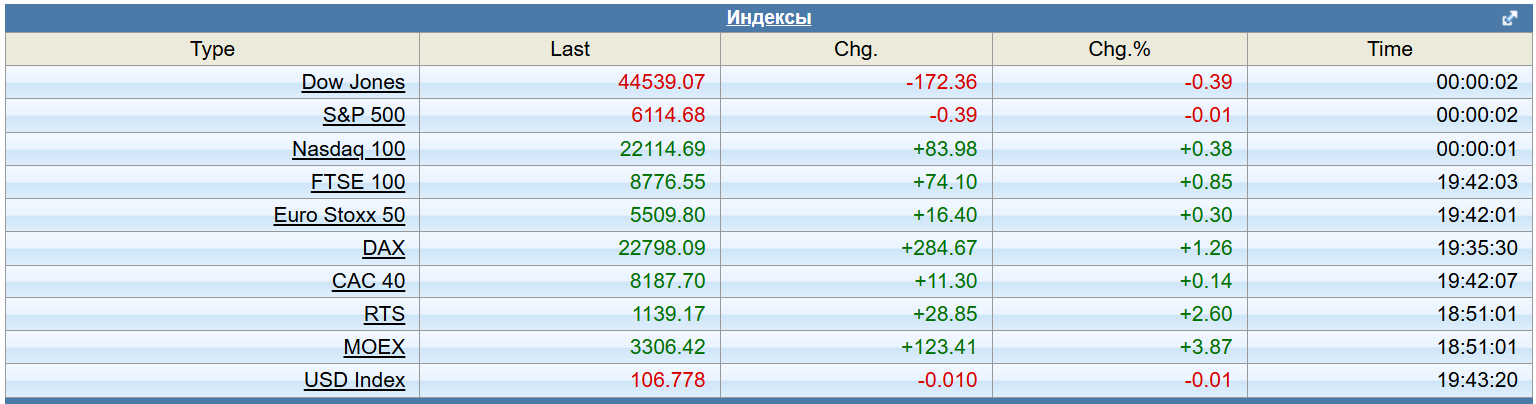Open the DAX index link

click(x=384, y=248)
